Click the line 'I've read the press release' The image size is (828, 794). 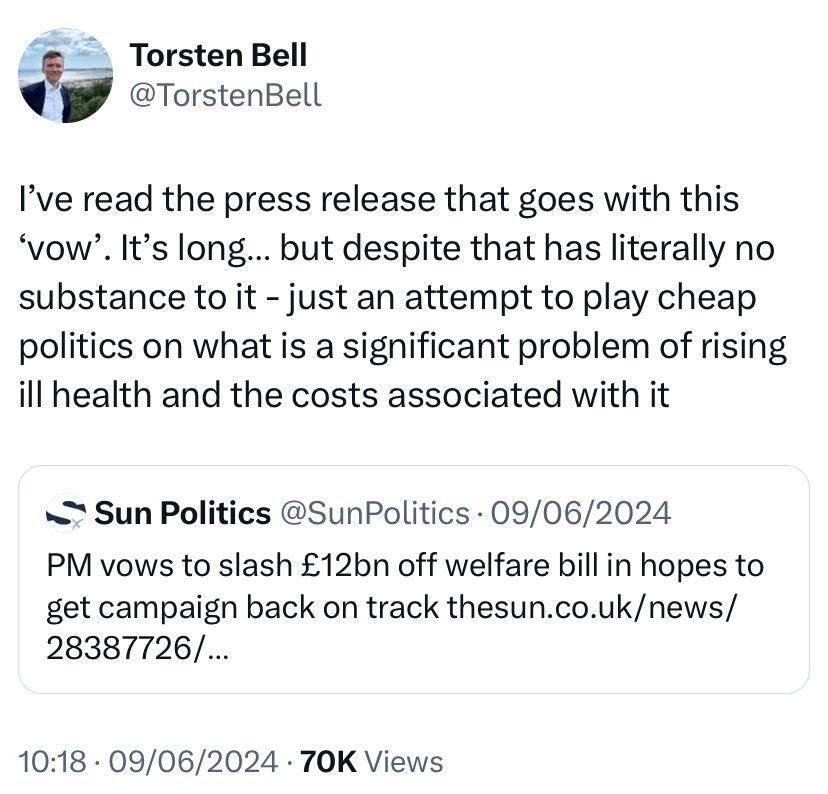pos(380,199)
